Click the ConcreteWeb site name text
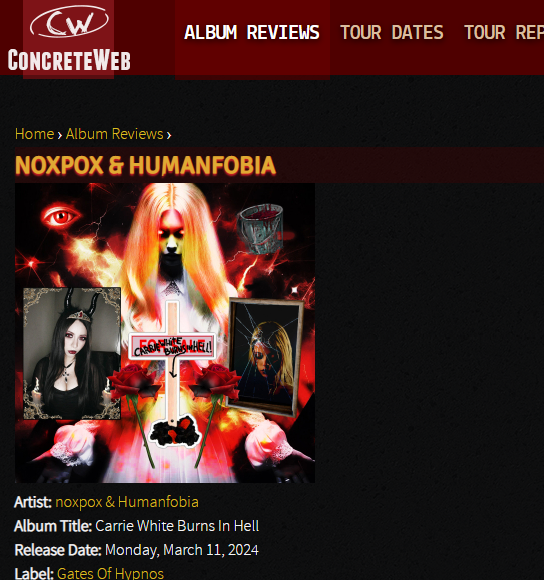Viewport: 544px width, 580px height. (x=69, y=60)
